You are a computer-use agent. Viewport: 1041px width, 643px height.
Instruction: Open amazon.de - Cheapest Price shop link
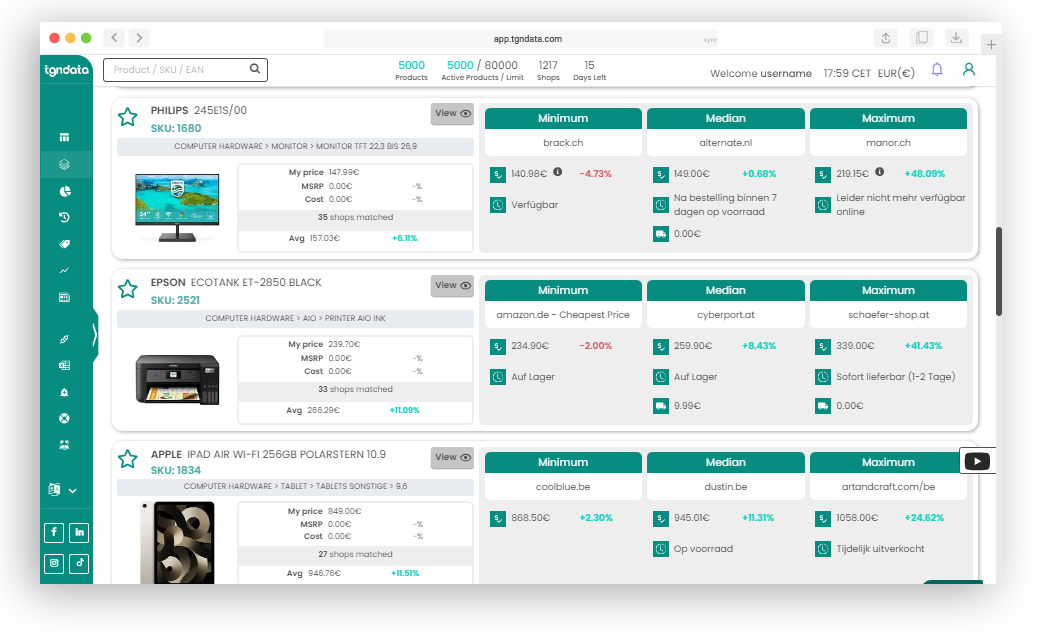tap(563, 315)
